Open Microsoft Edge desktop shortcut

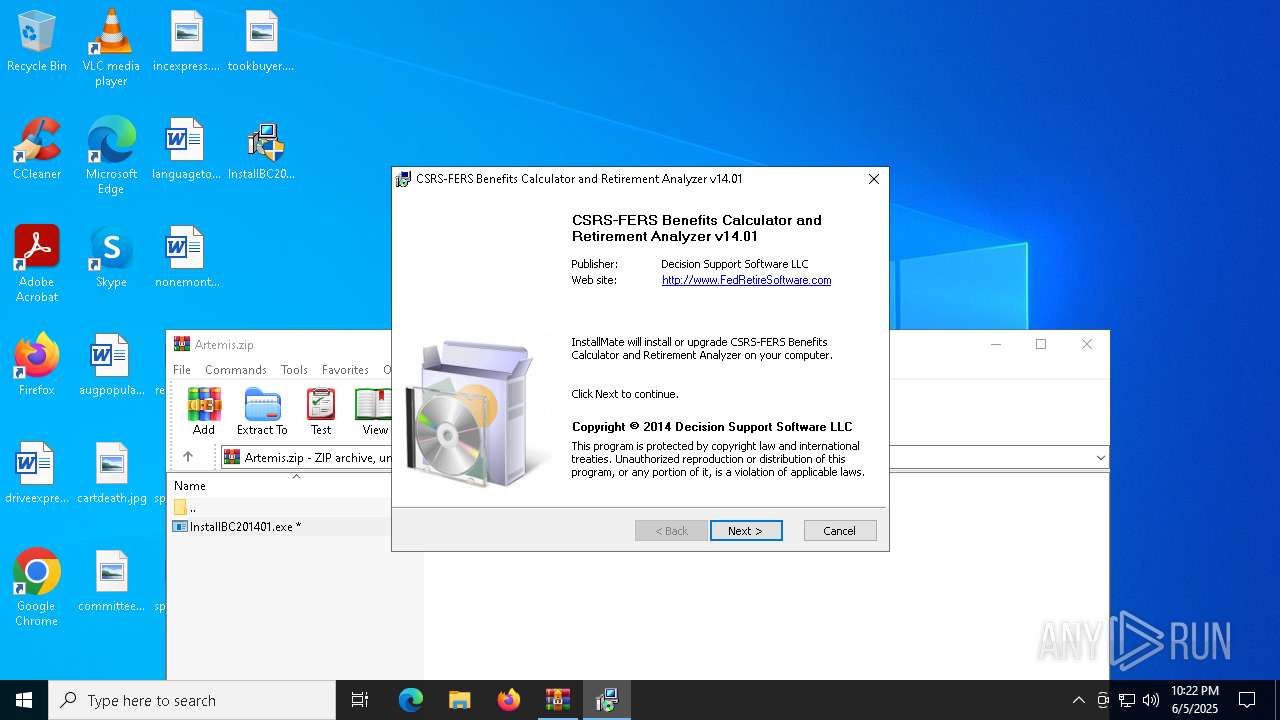111,156
